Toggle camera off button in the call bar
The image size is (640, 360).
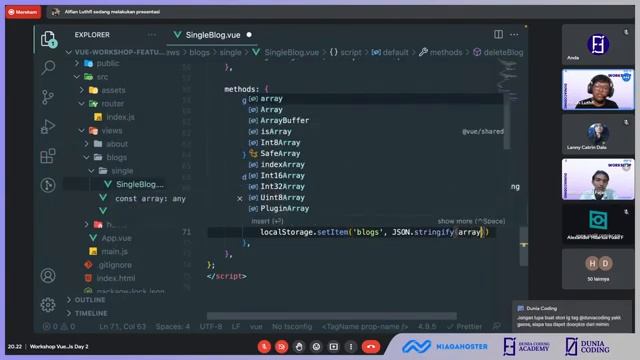[x=282, y=347]
